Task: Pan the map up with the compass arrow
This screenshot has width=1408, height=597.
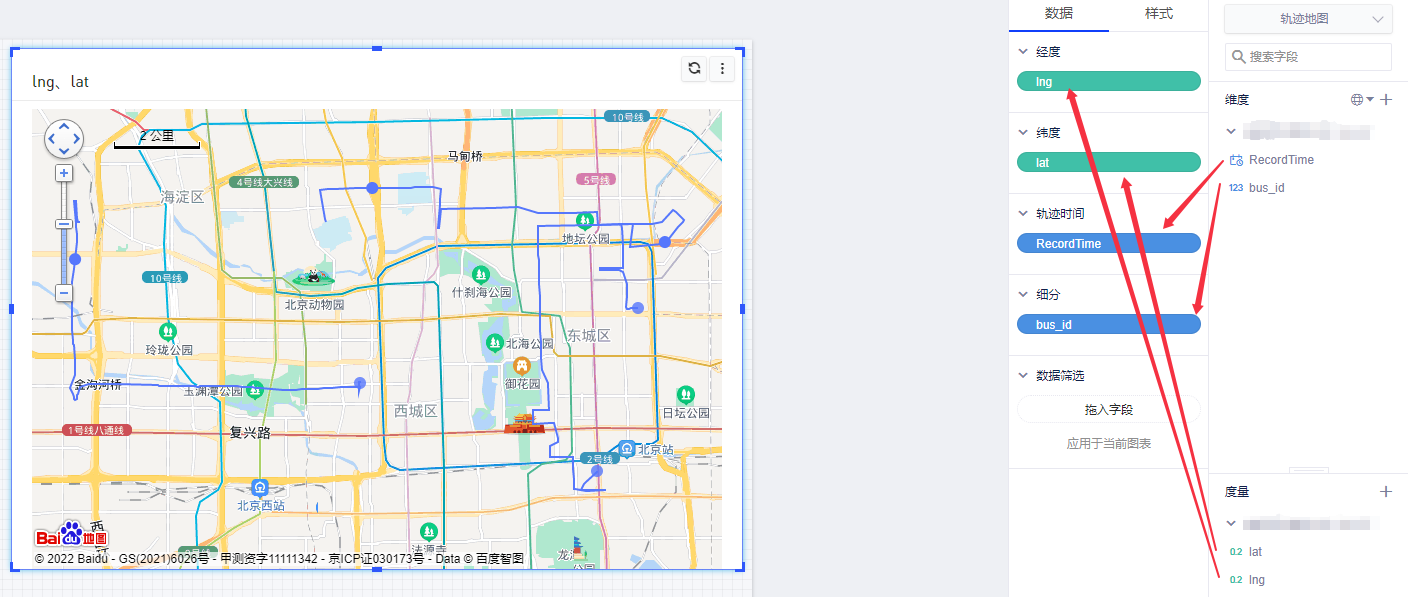Action: tap(64, 127)
